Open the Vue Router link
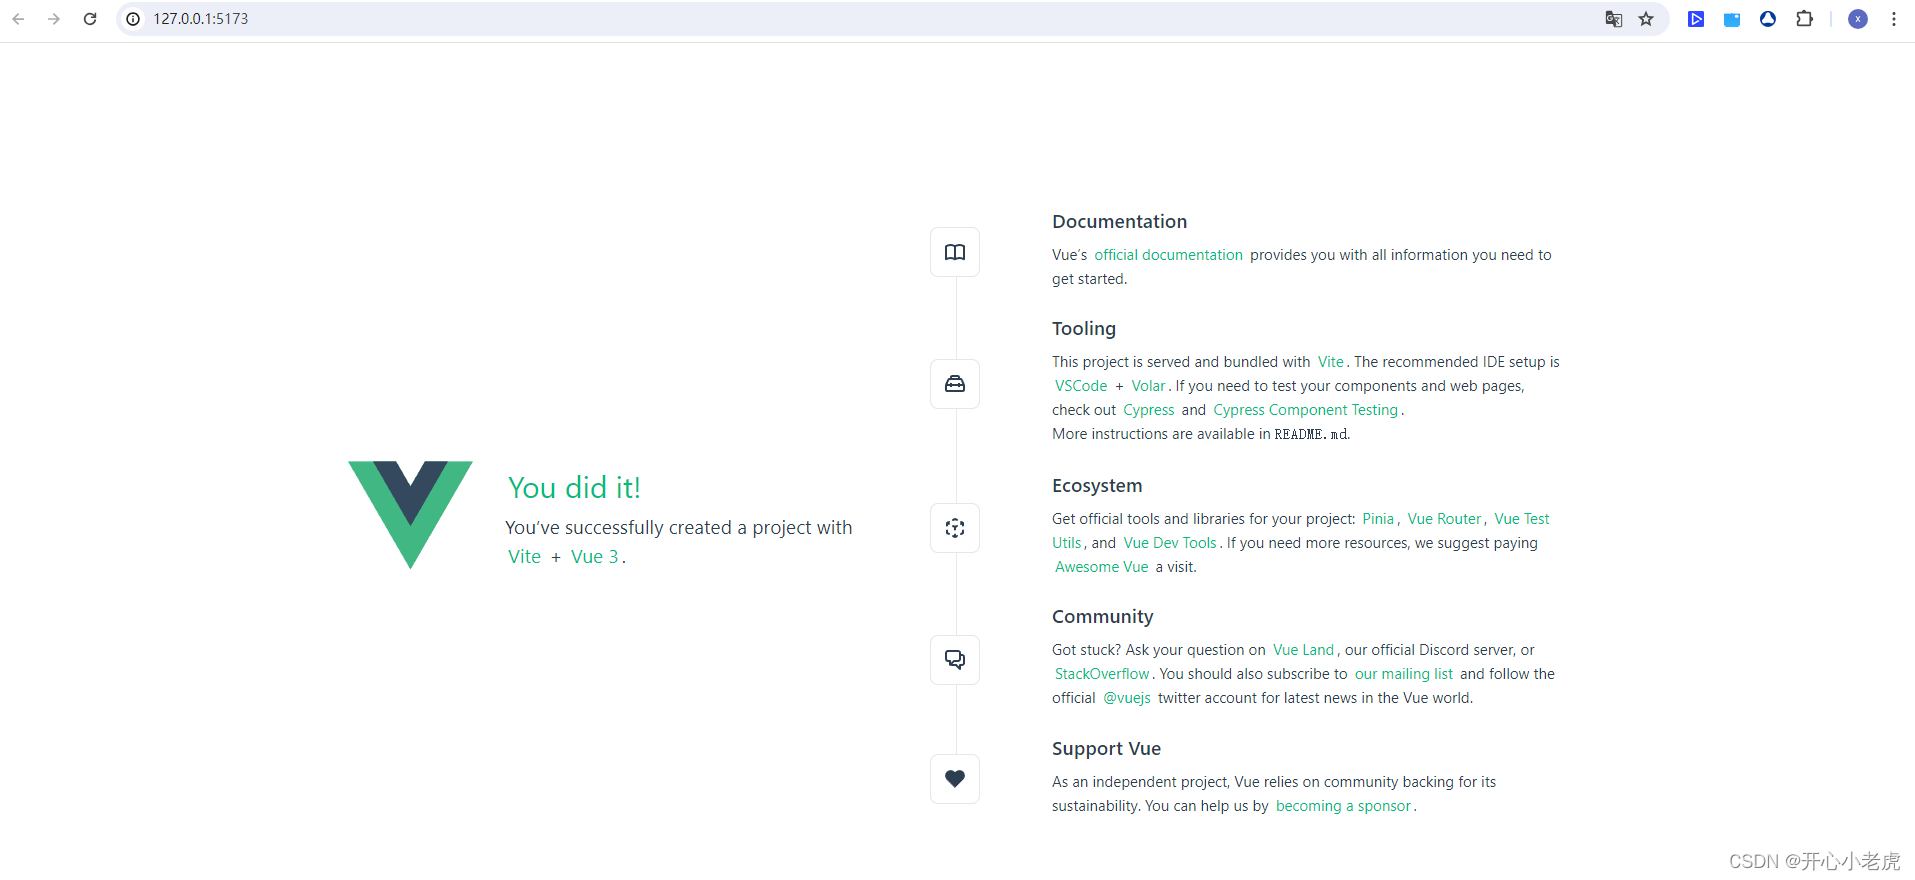 pos(1445,519)
